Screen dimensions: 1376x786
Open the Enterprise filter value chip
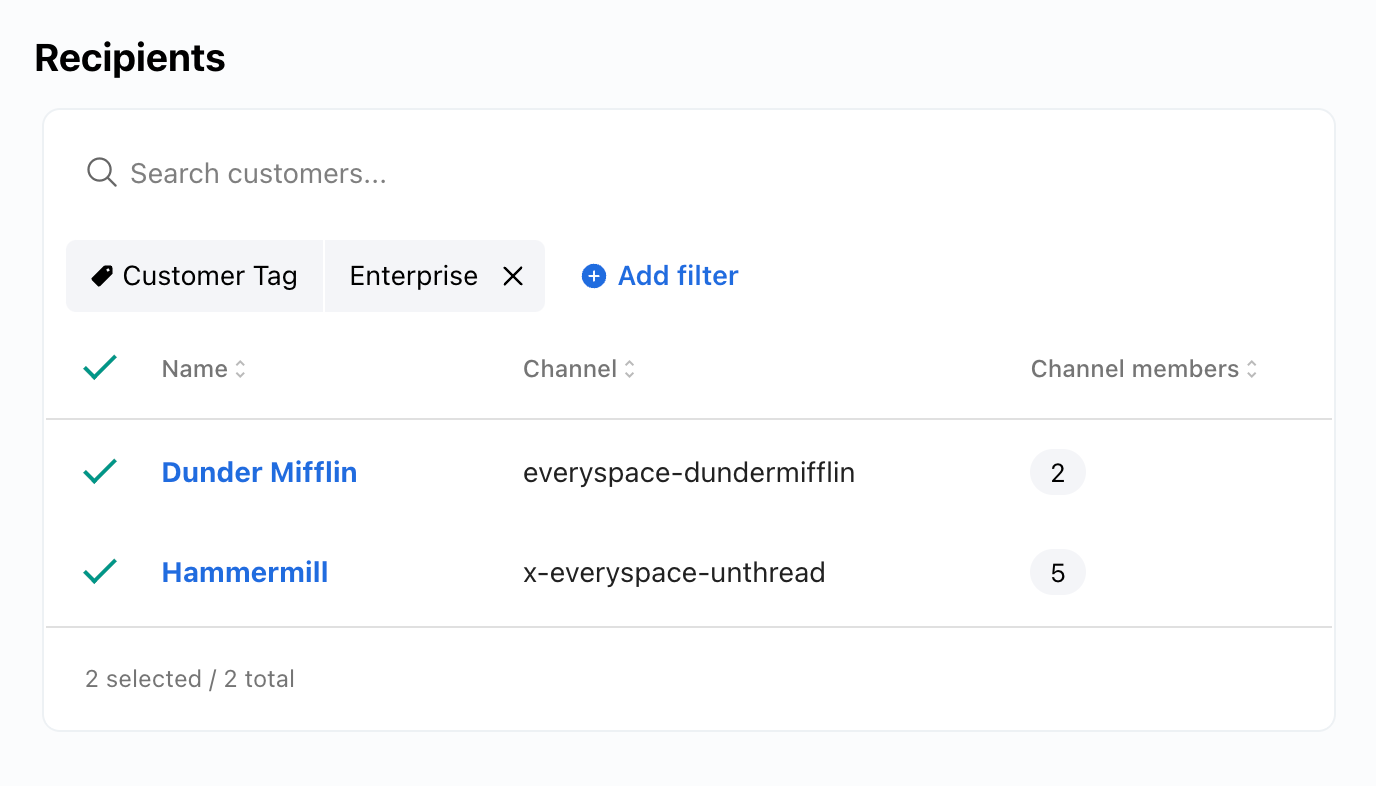pos(414,276)
